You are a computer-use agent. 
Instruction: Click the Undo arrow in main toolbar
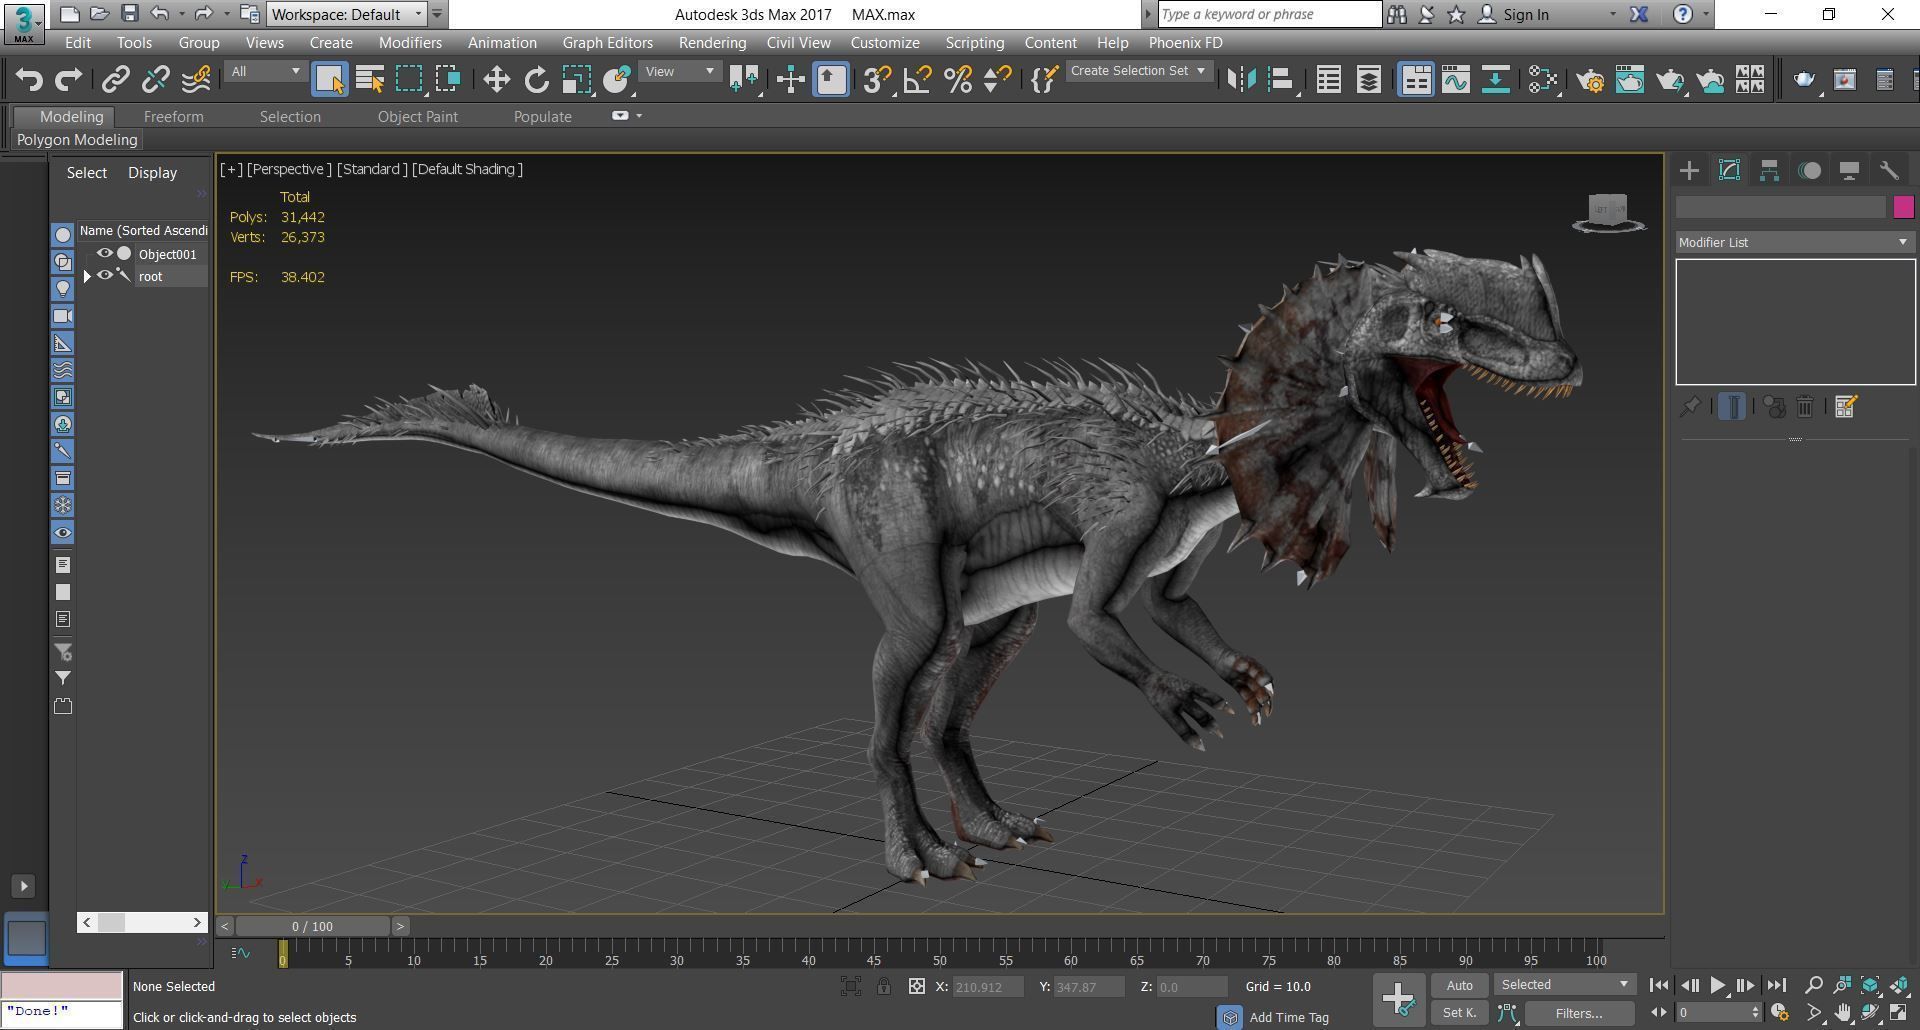29,79
